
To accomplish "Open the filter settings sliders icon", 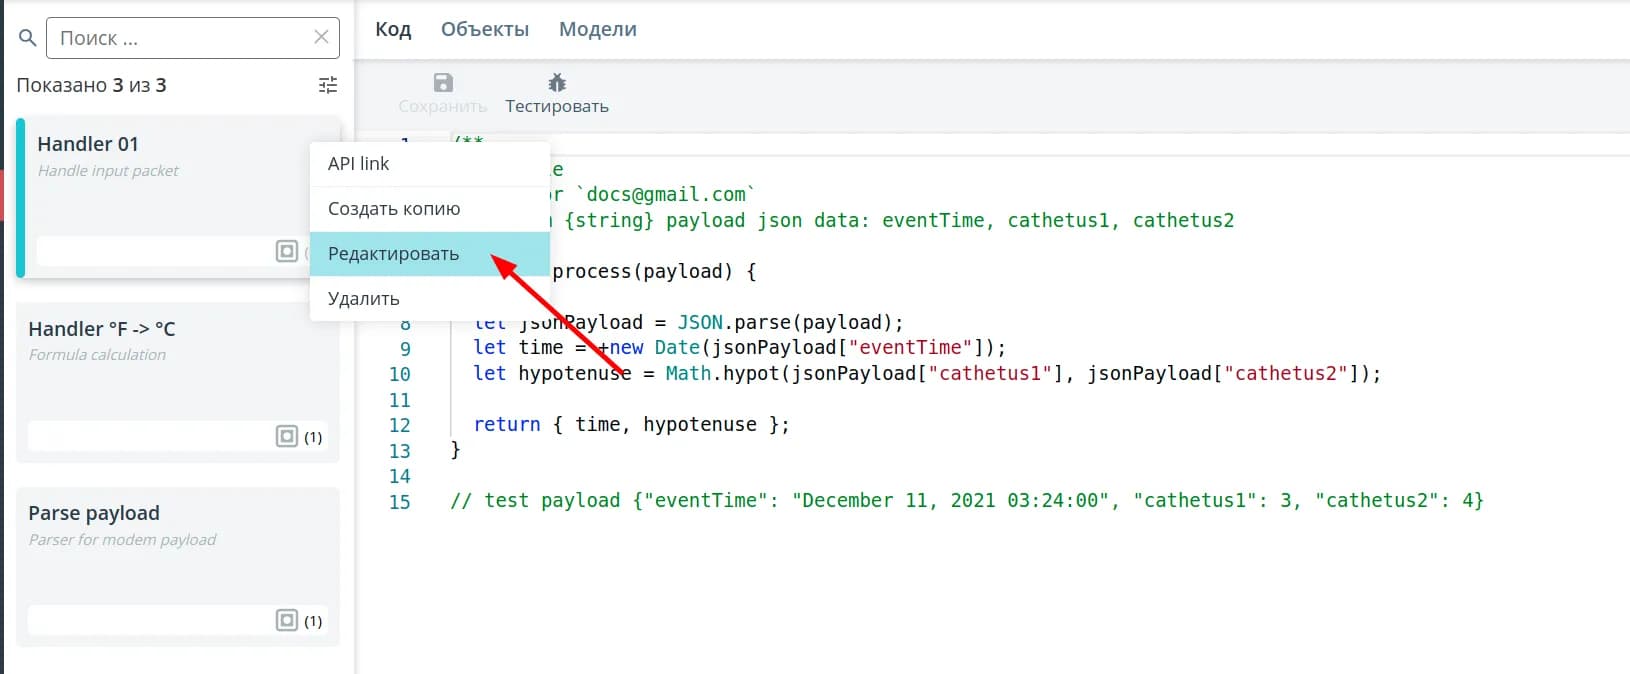I will pos(328,85).
